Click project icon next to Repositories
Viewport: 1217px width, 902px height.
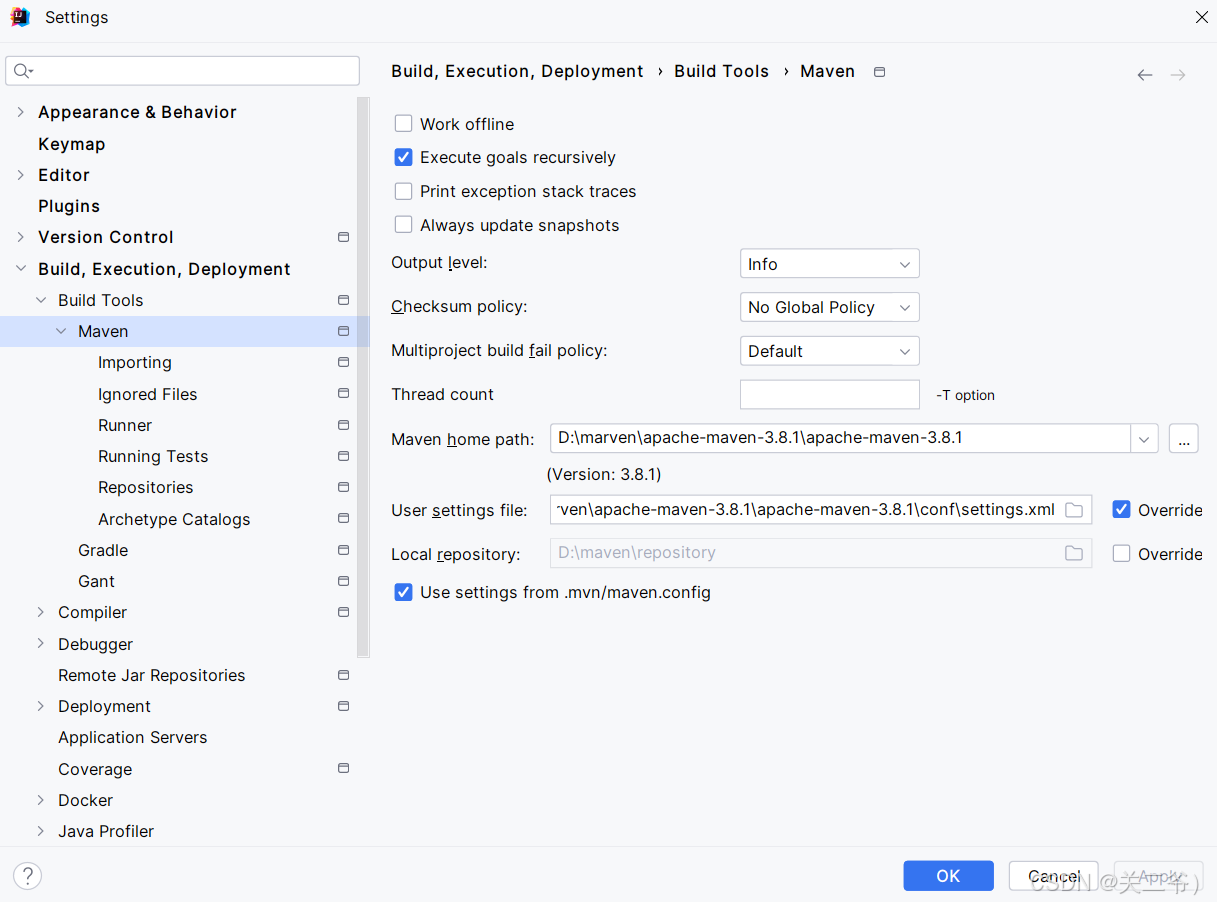tap(344, 487)
